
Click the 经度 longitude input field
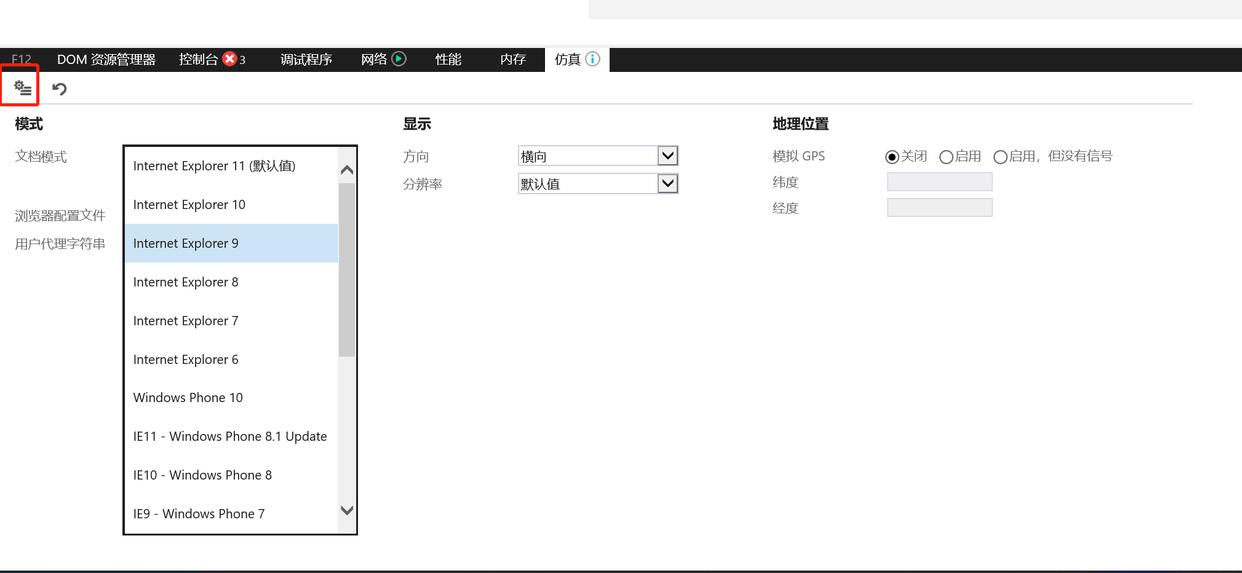939,208
